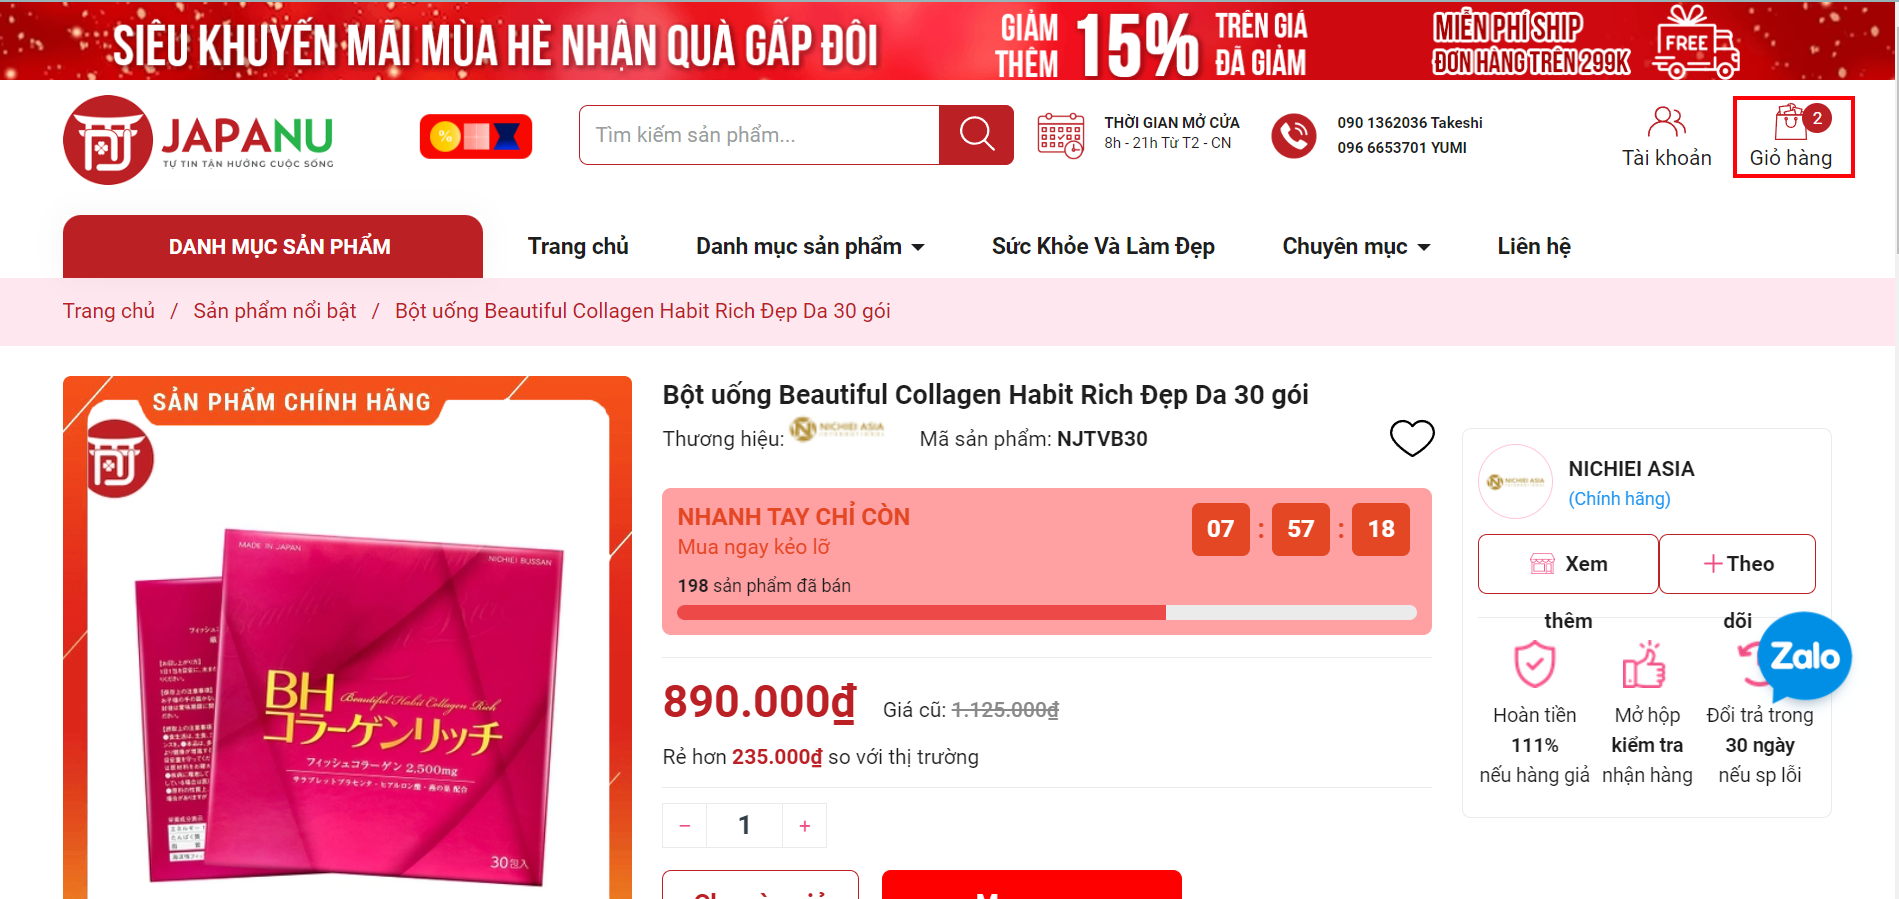Click the red phone call icon

point(1294,135)
